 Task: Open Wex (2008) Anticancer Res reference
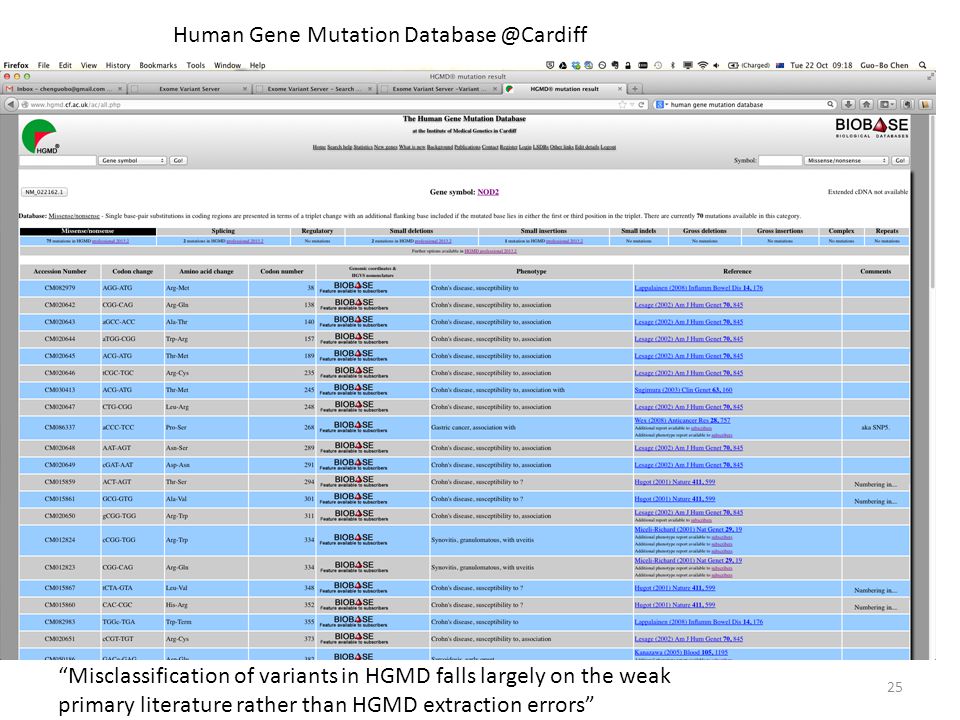(x=682, y=421)
